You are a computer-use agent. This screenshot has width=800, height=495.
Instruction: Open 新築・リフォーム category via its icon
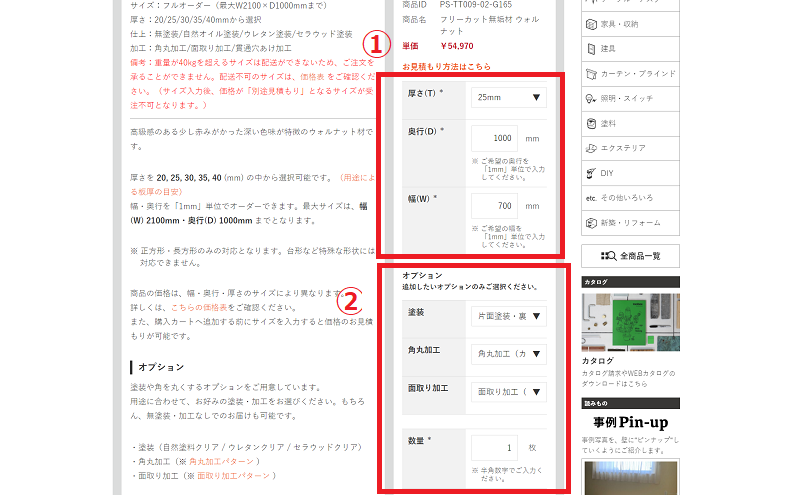click(592, 223)
